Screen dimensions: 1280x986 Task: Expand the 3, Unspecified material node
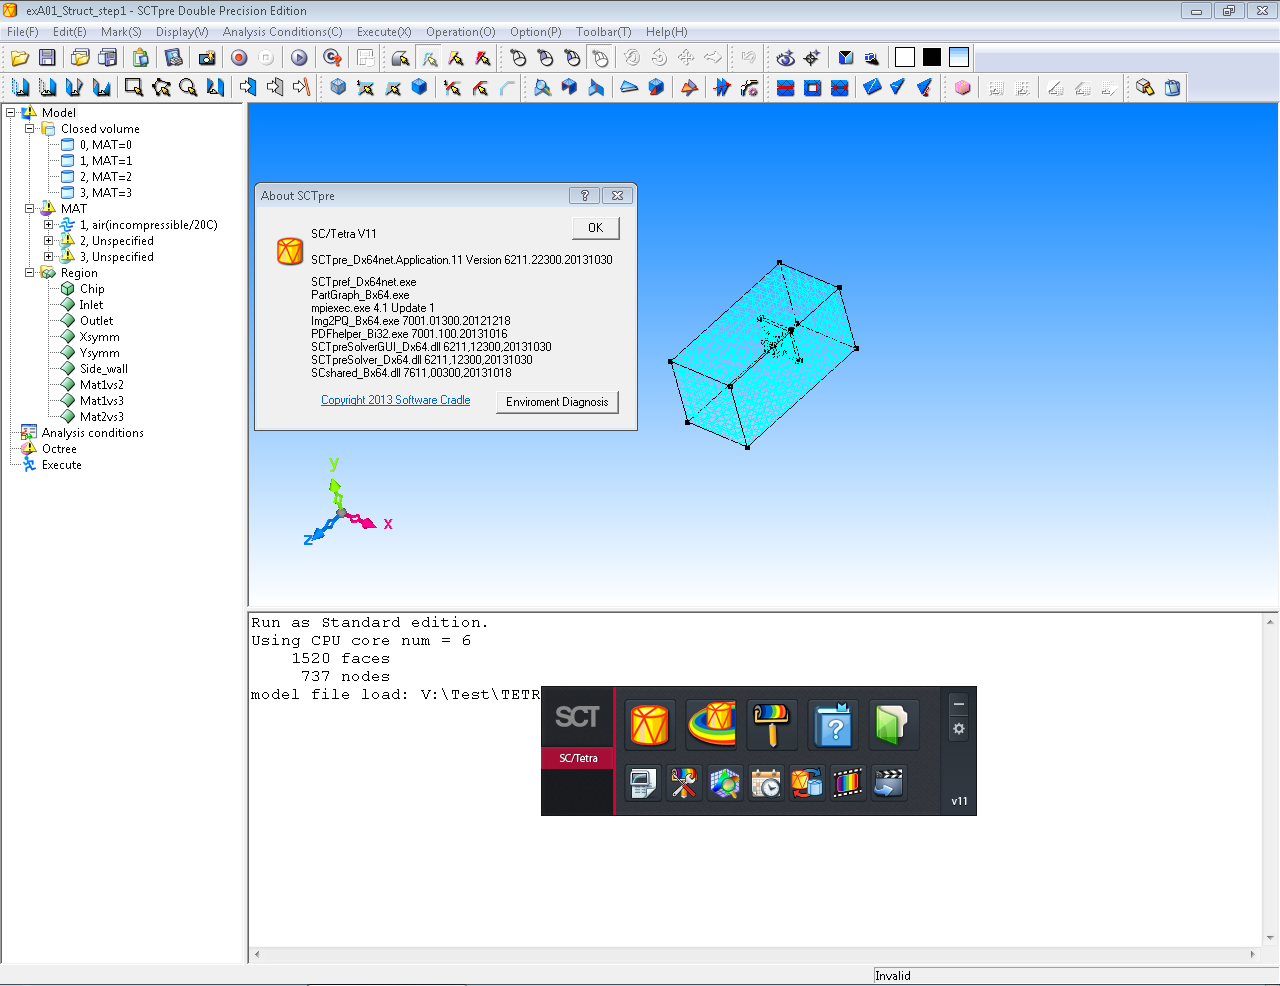[x=48, y=257]
